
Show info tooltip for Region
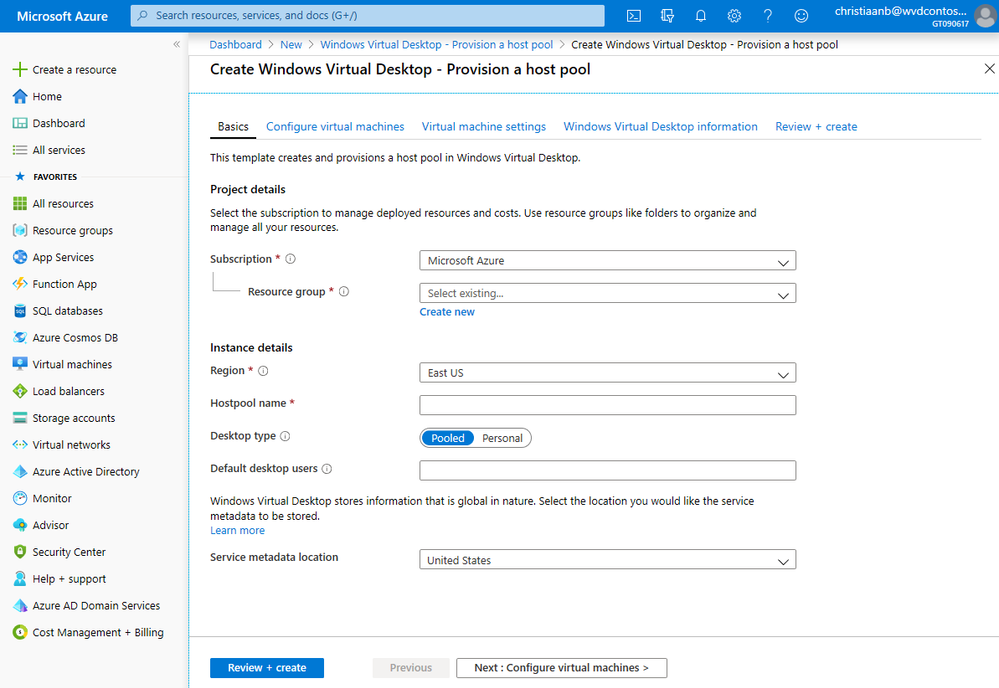(x=263, y=370)
